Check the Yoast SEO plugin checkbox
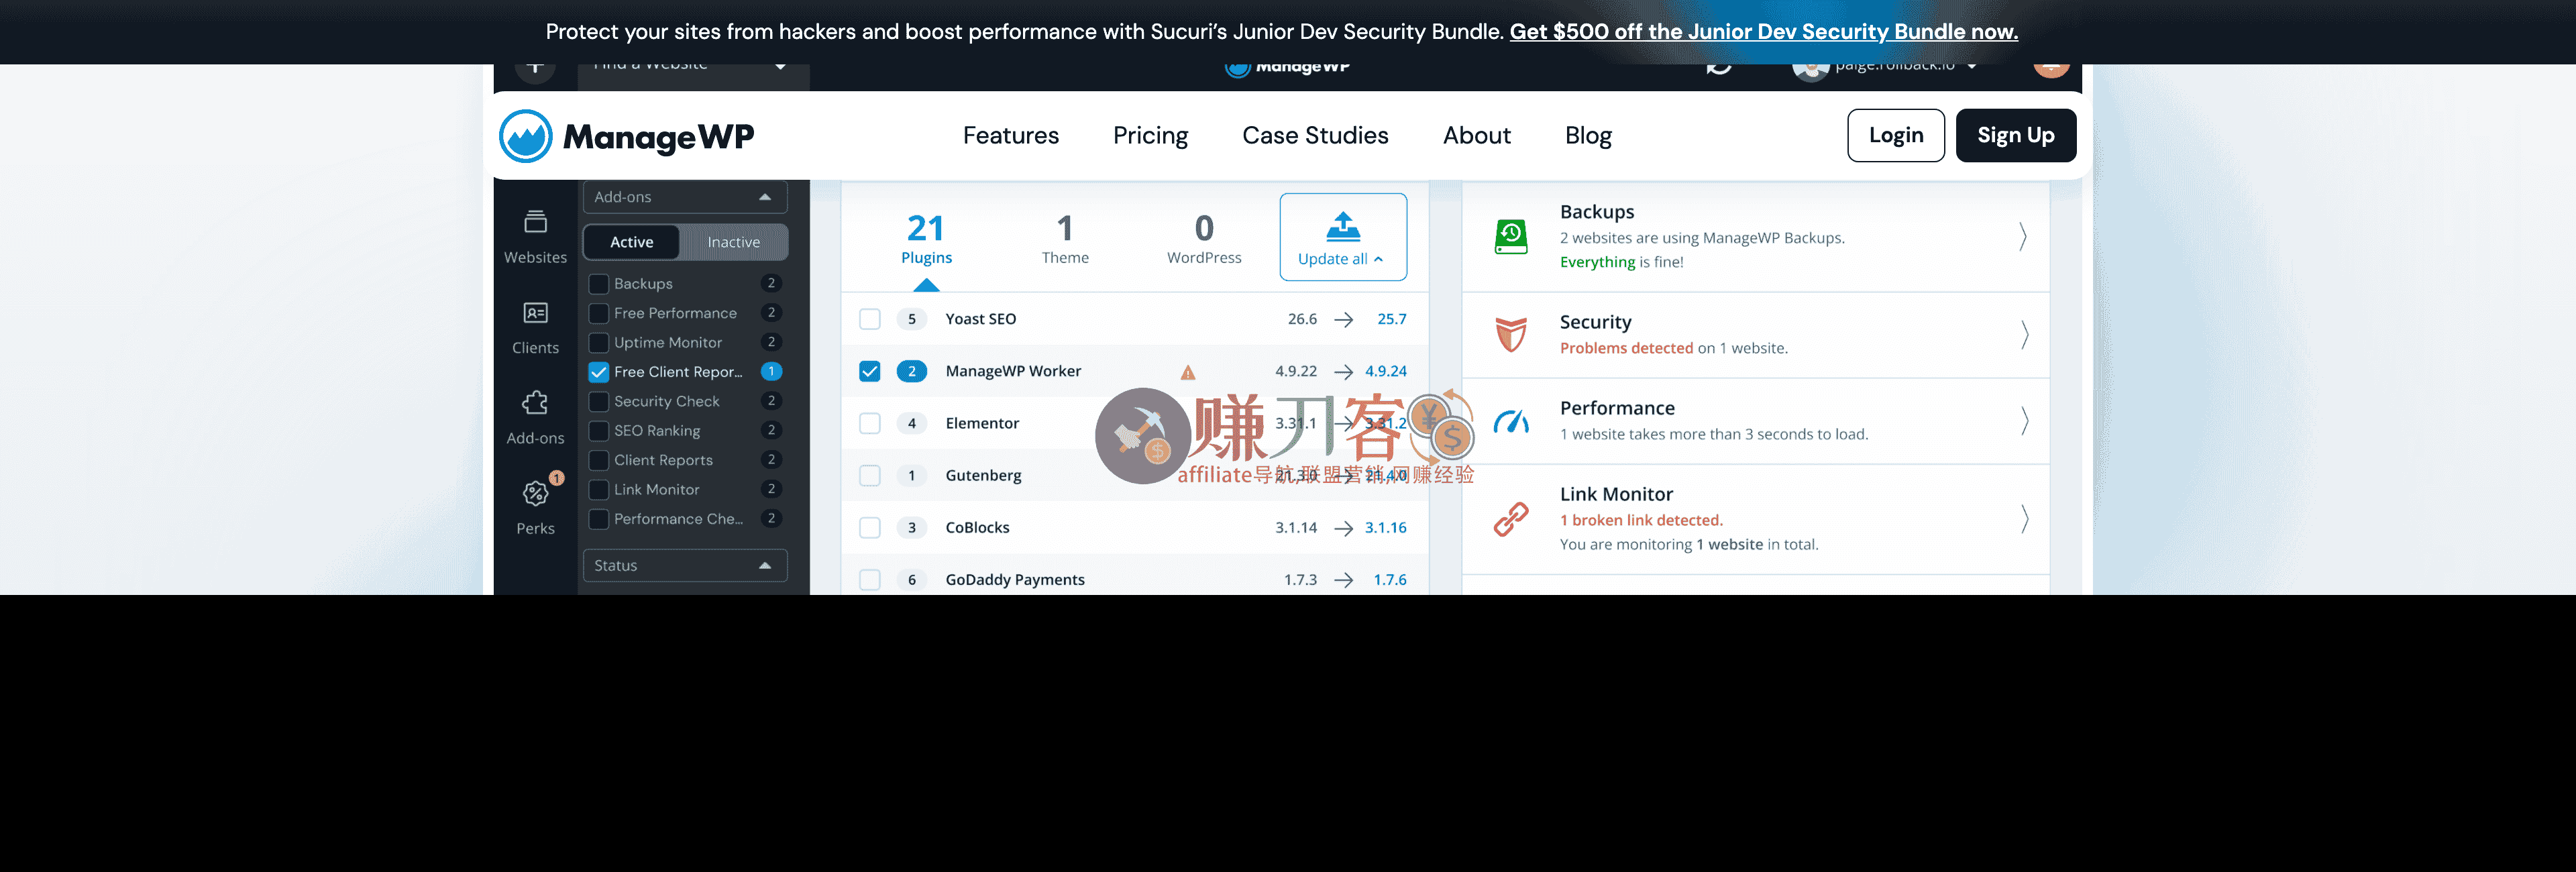Image resolution: width=2576 pixels, height=872 pixels. tap(870, 319)
